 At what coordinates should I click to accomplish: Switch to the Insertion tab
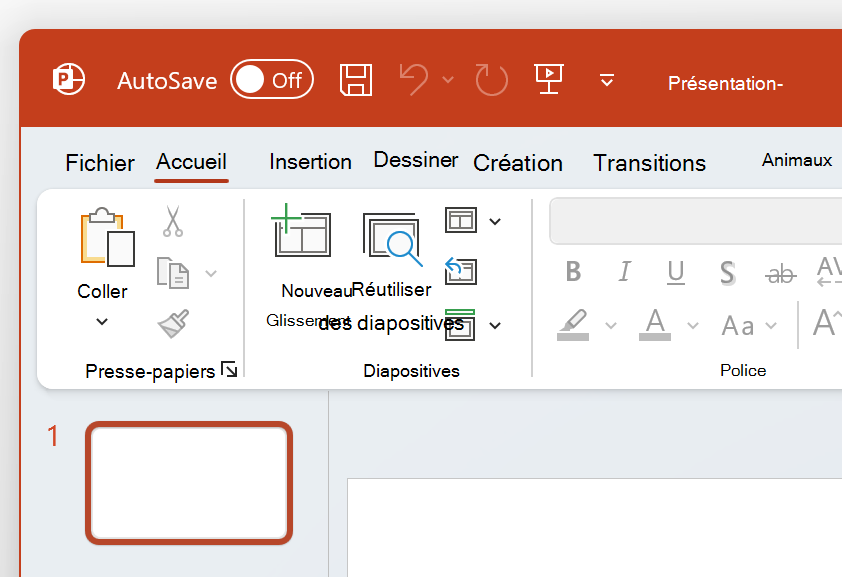click(x=310, y=162)
